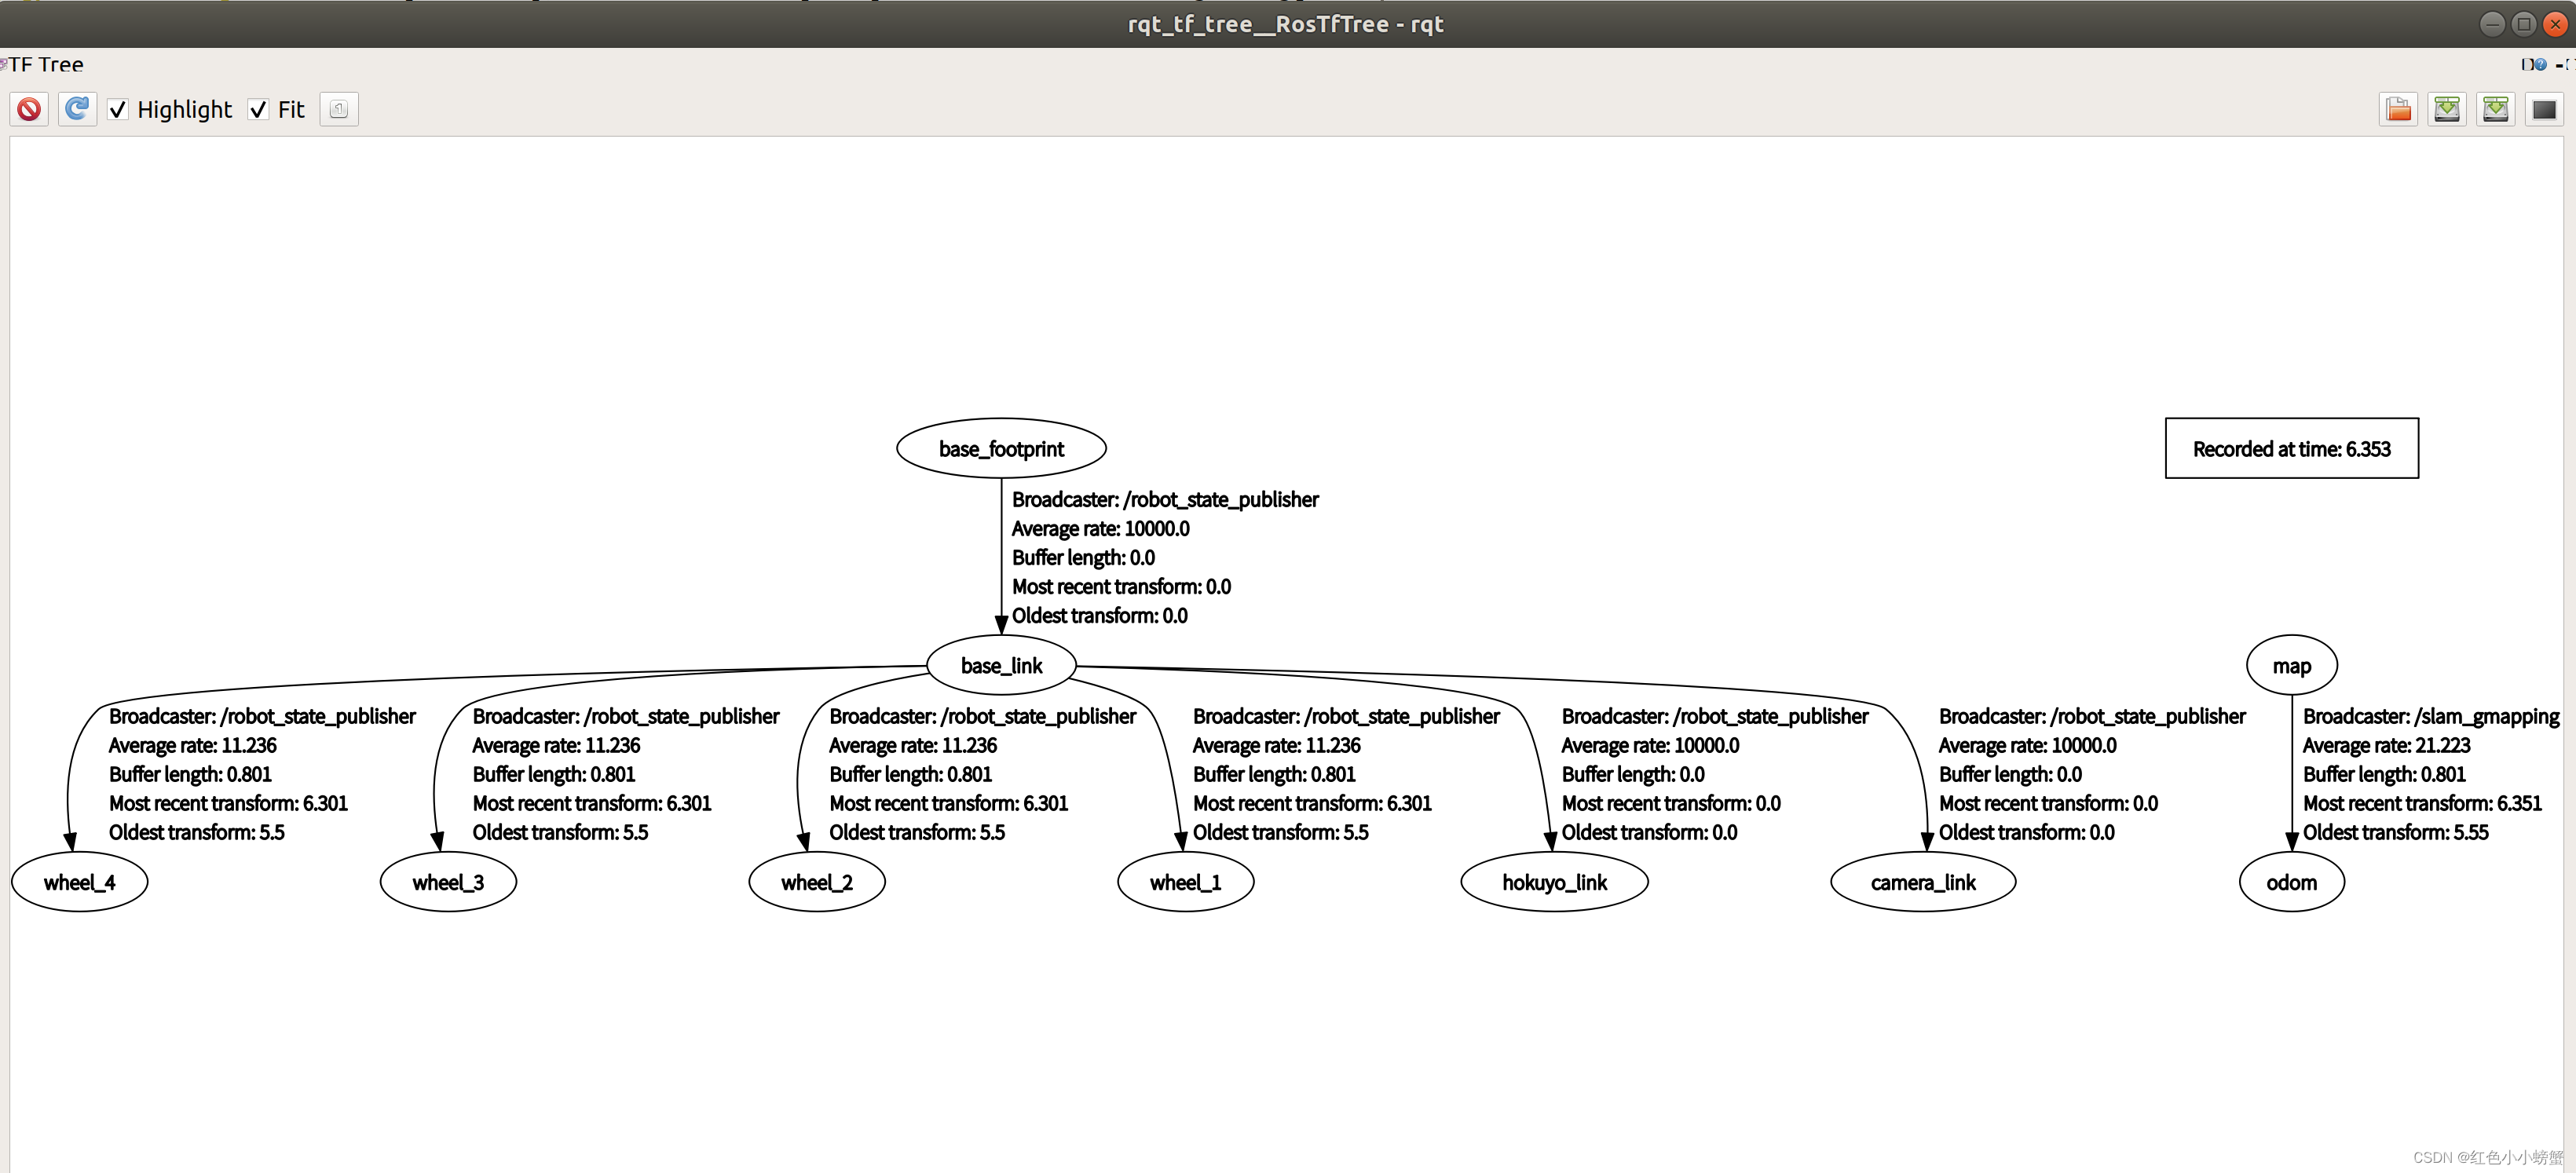Viewport: 2576px width, 1173px height.
Task: Click the fit-in-view button beside Fit checkbox
Action: click(x=339, y=109)
